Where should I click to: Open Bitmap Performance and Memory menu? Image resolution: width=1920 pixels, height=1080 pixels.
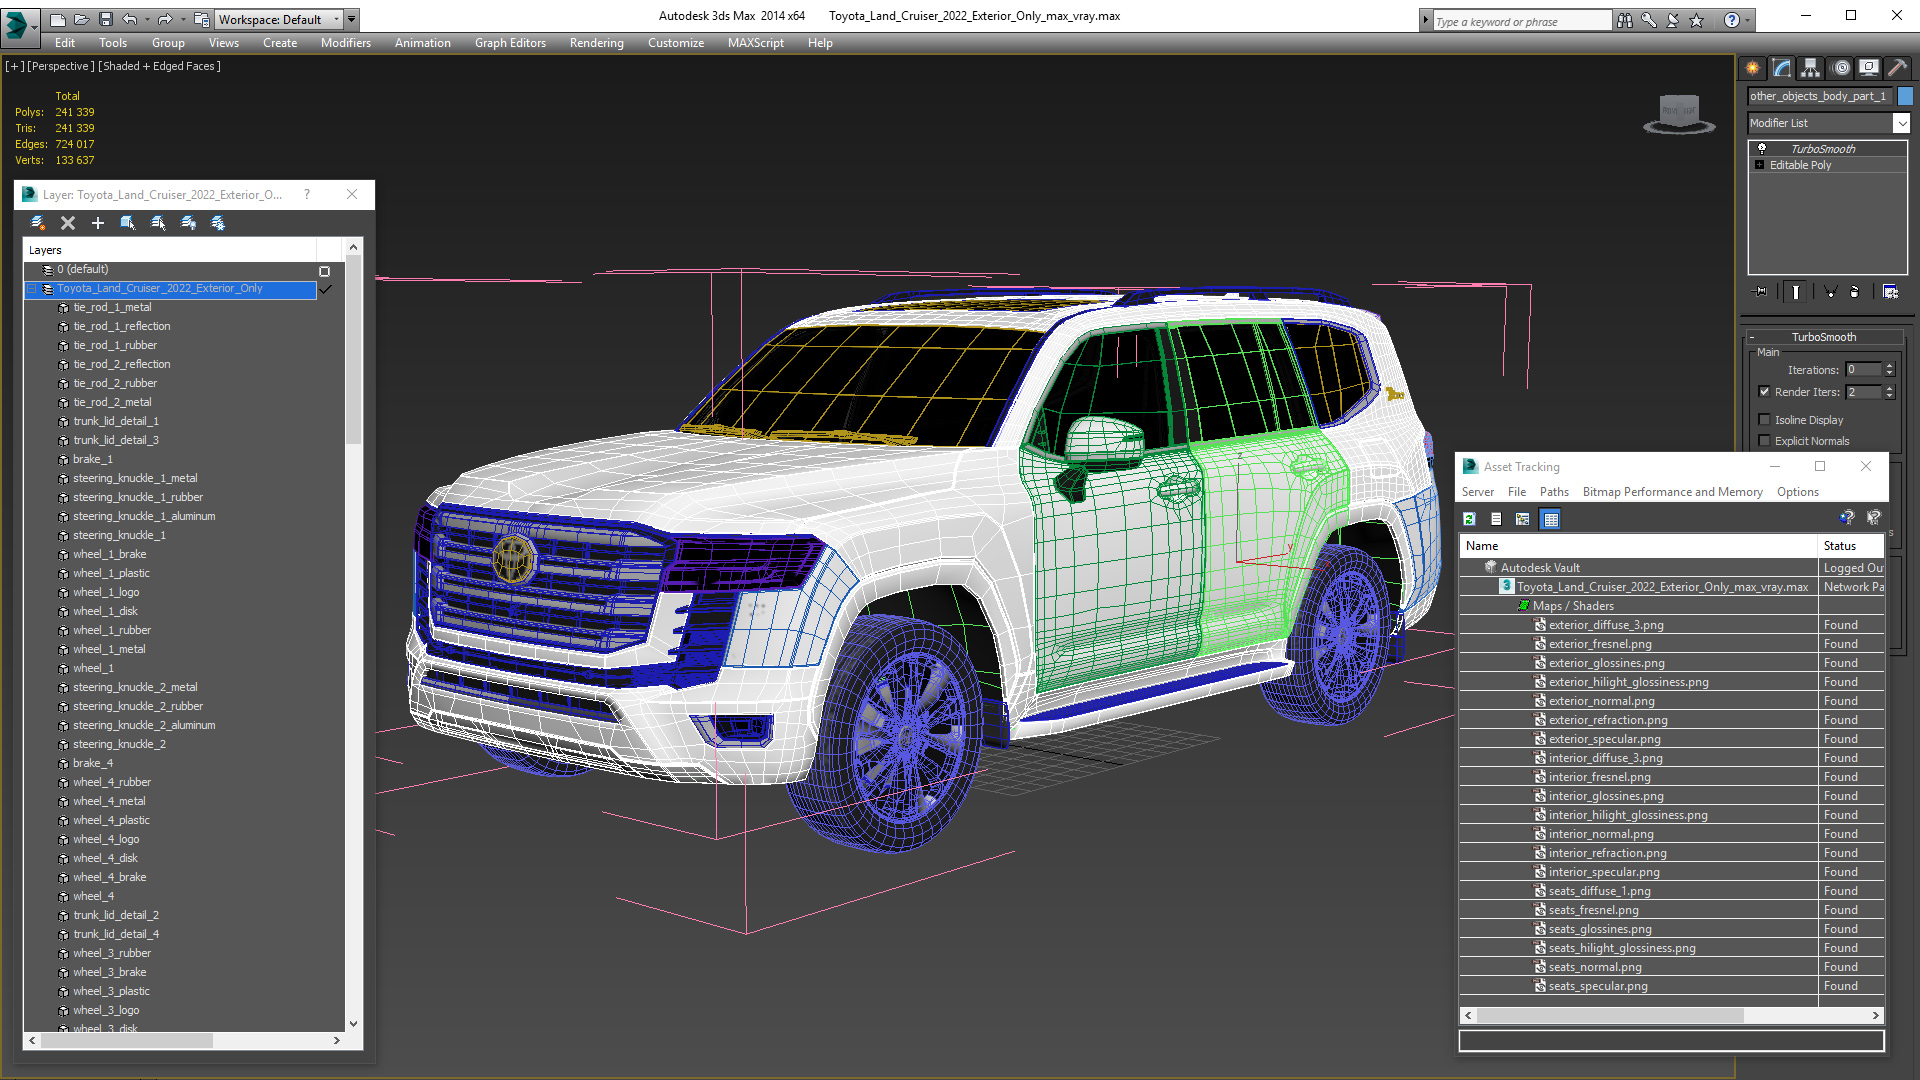click(x=1672, y=492)
